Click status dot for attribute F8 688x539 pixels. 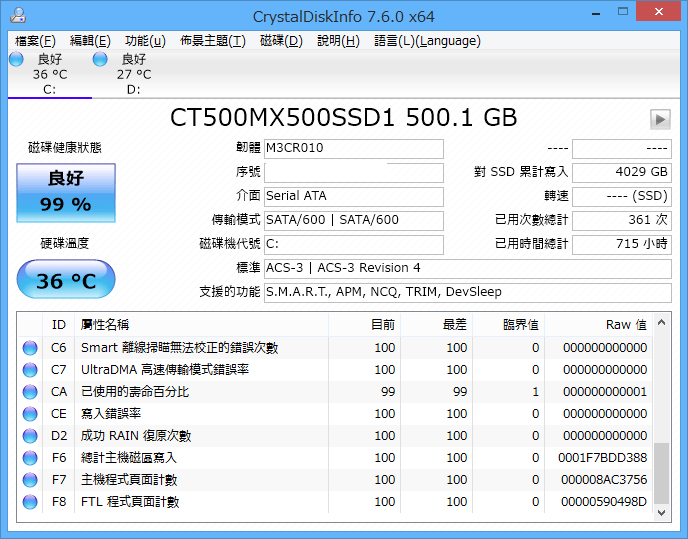pos(30,502)
